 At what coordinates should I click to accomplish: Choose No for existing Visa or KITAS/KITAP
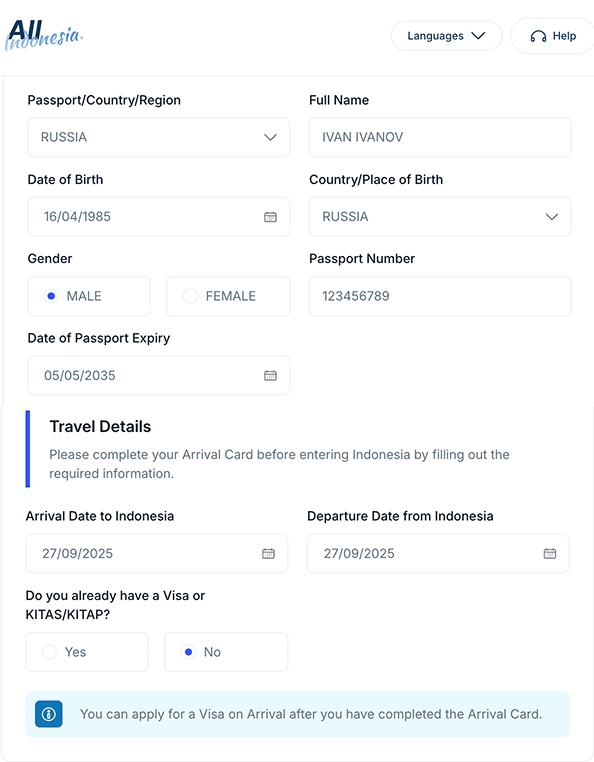click(x=226, y=652)
